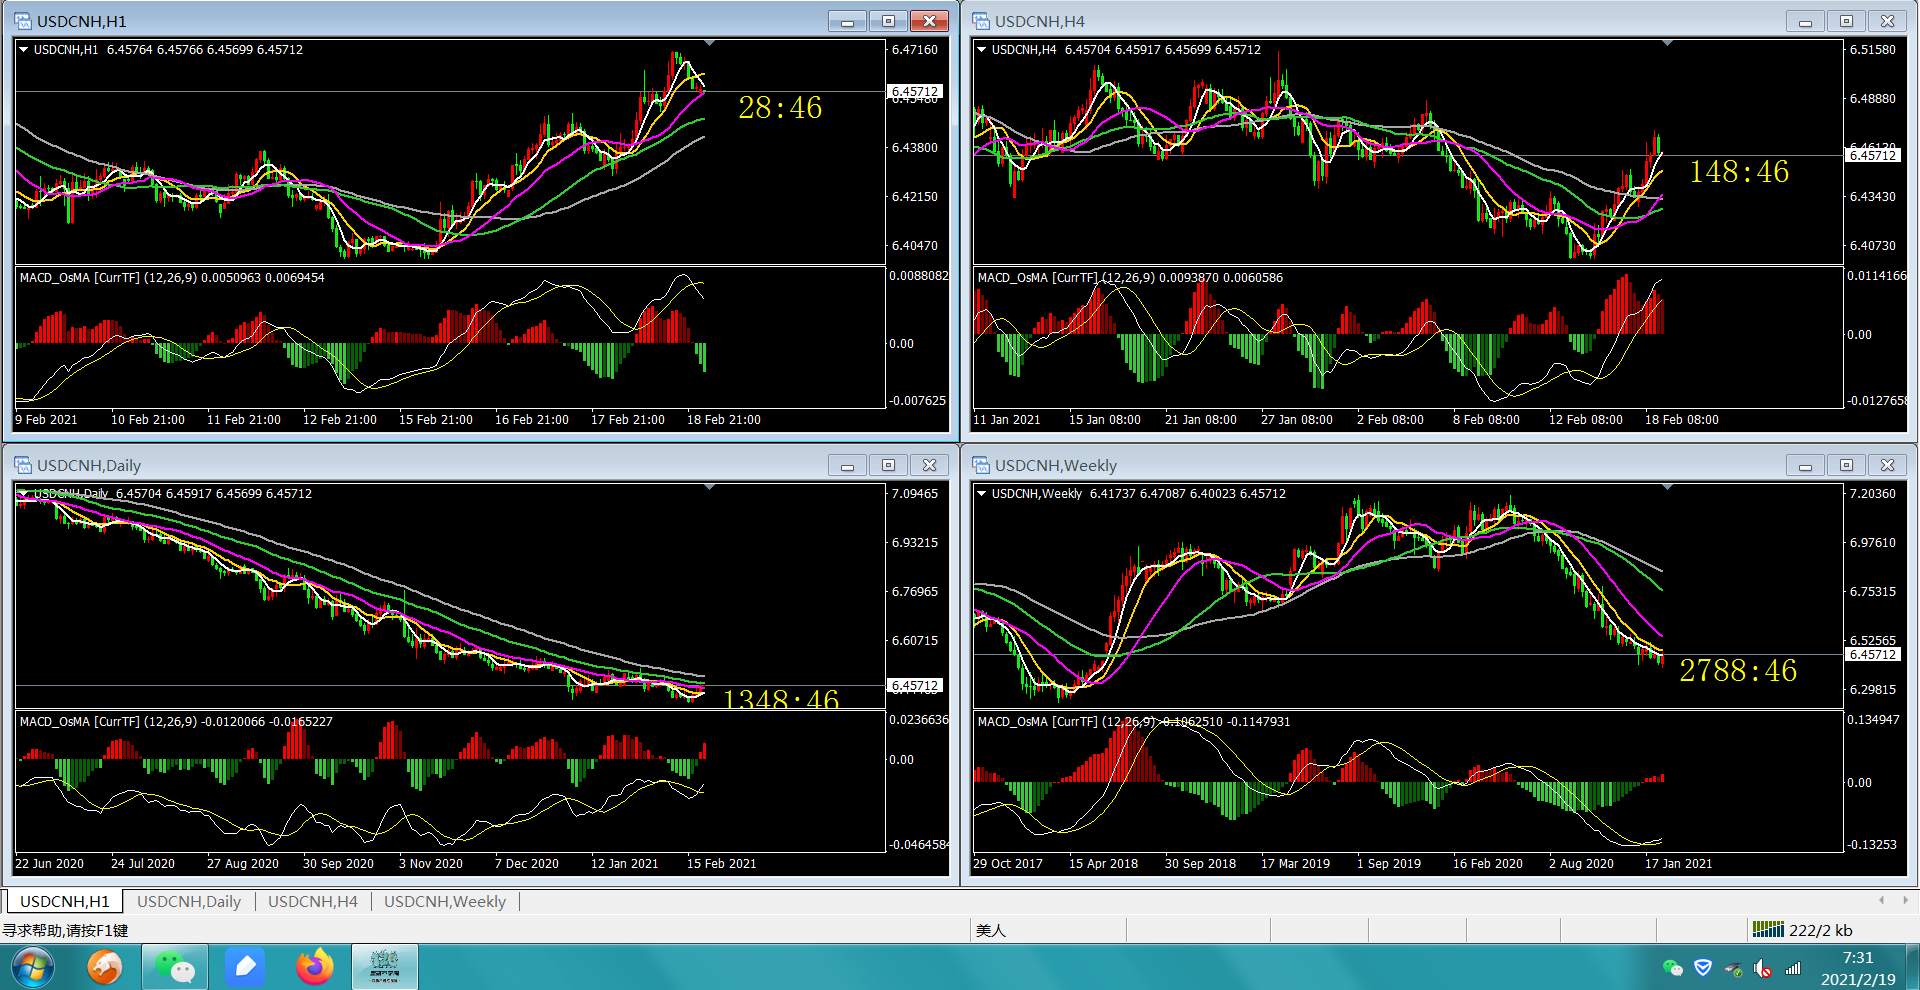Click the 6.45712 price label on H4 chart
1920x990 pixels.
[x=1873, y=155]
